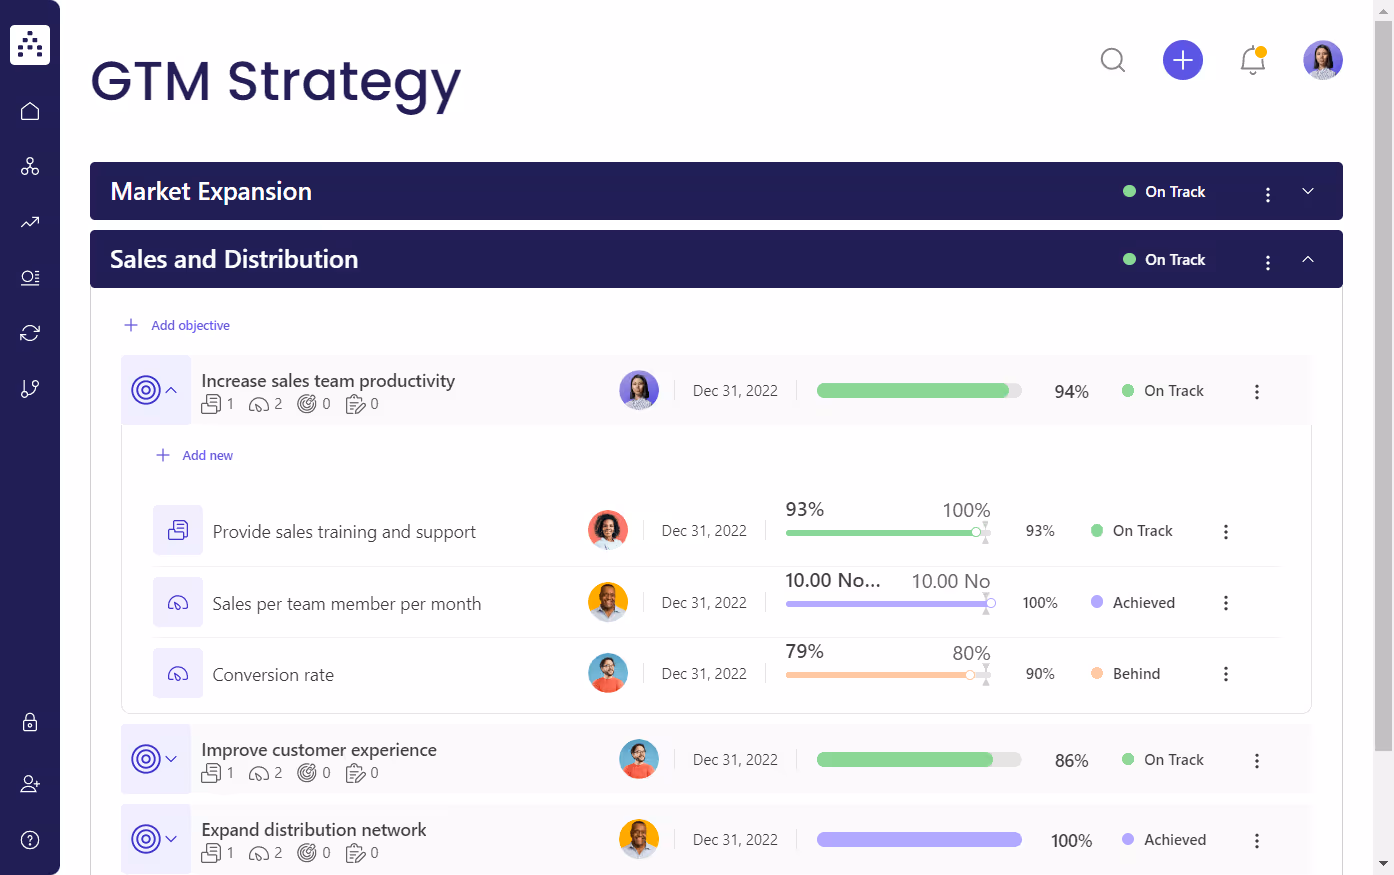The image size is (1394, 875).
Task: Select the objectives list sidebar icon
Action: (x=30, y=278)
